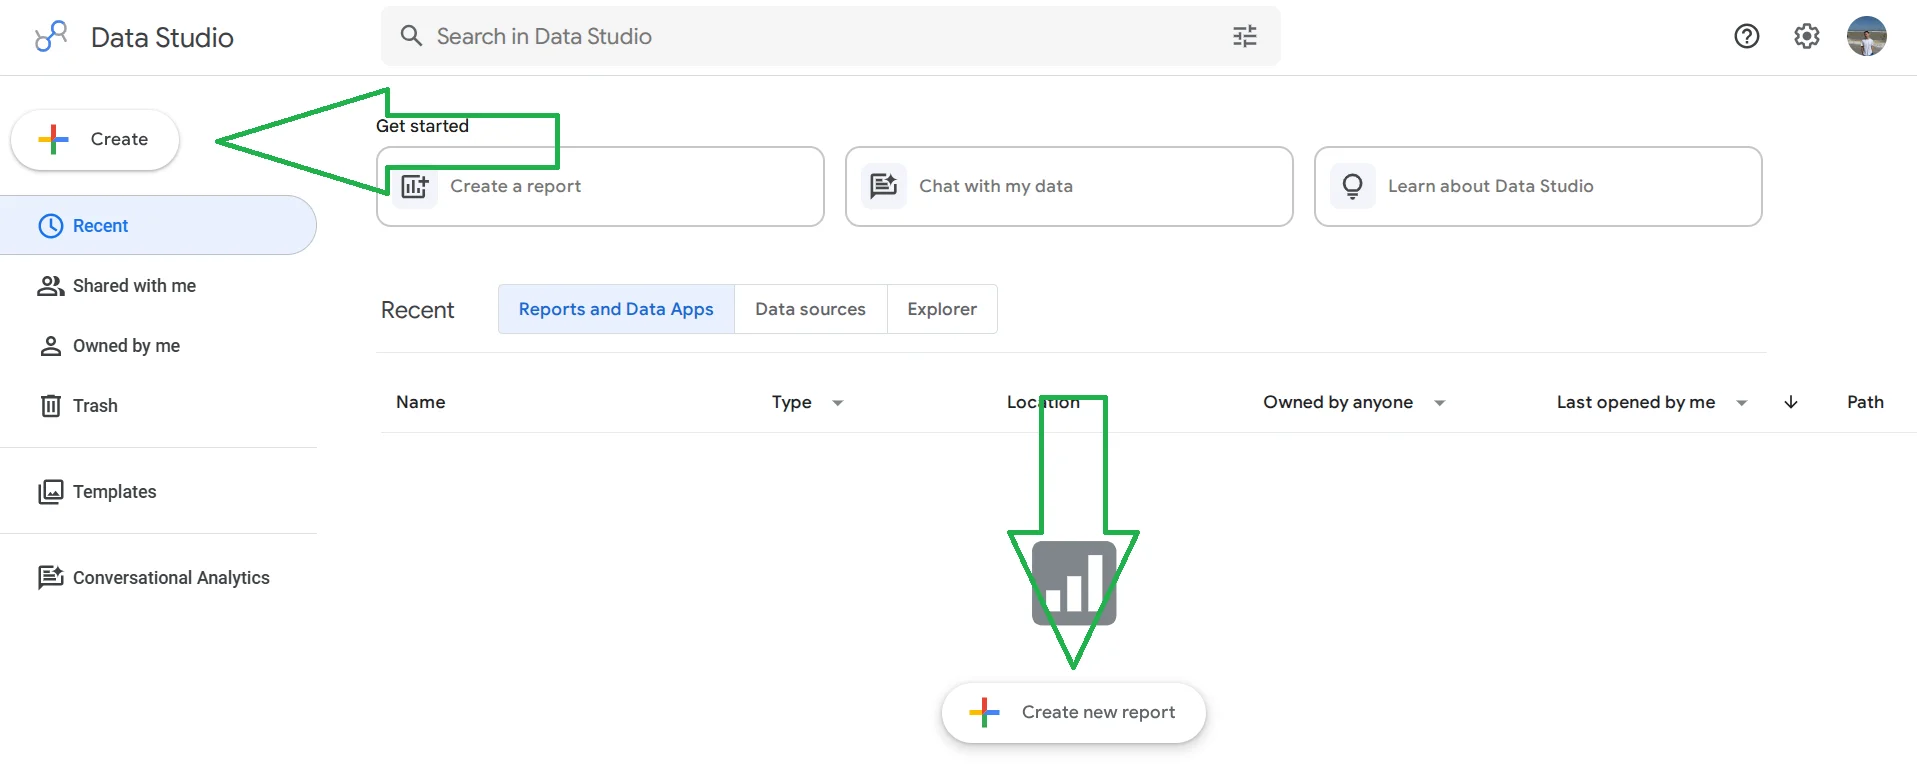Open Conversational Analytics
The height and width of the screenshot is (769, 1917).
[x=158, y=578]
